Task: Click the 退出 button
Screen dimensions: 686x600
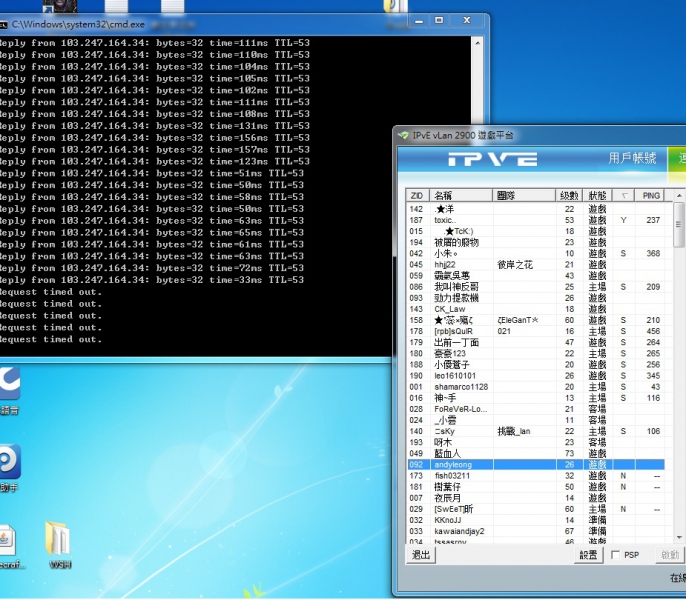Action: (421, 555)
